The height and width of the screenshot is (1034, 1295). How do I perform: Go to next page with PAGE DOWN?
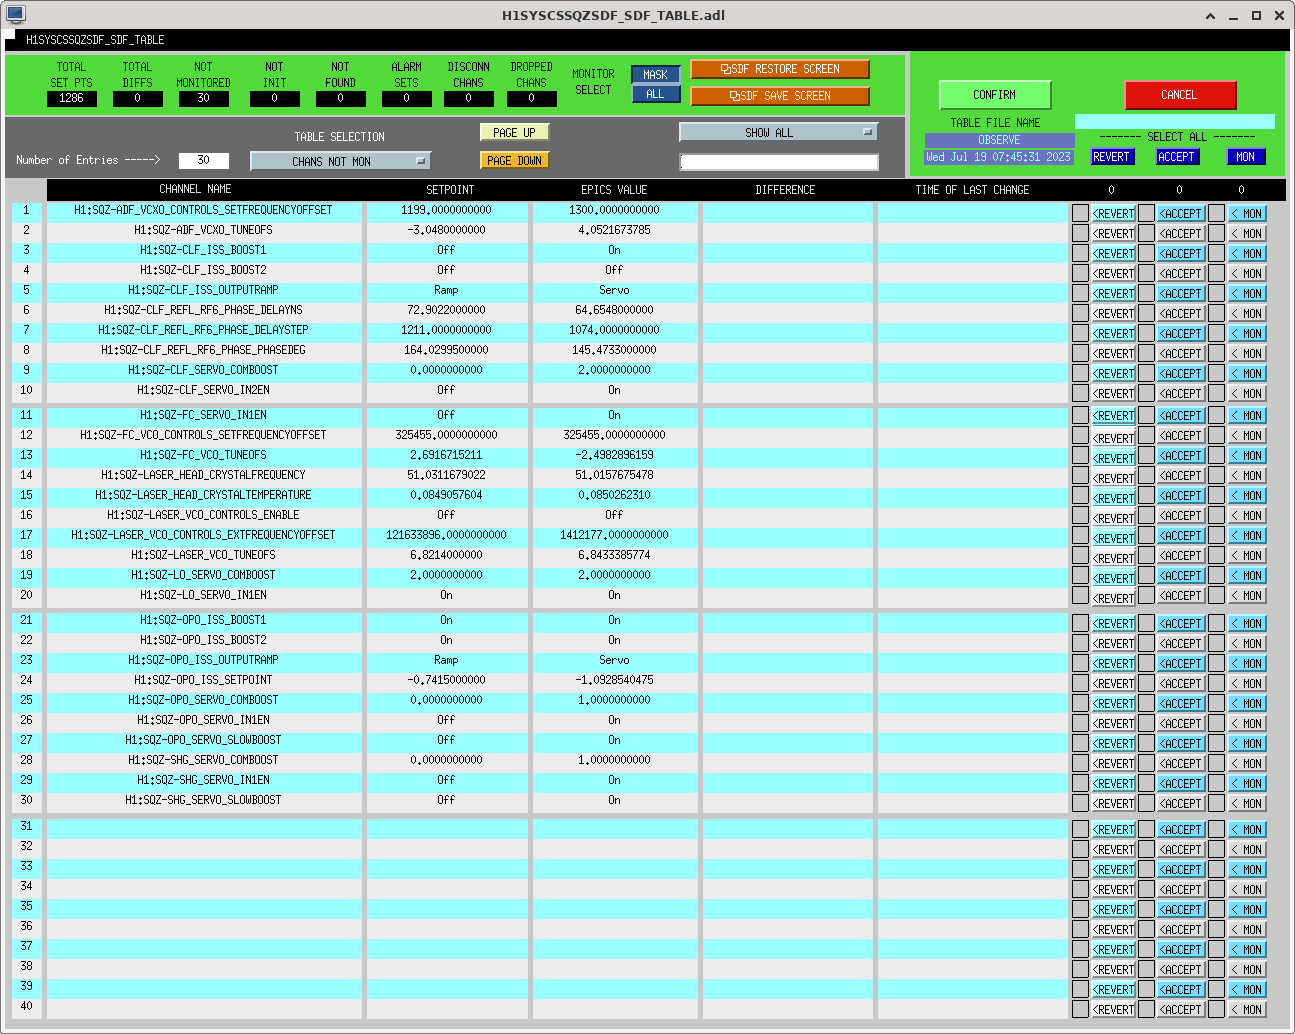[515, 161]
